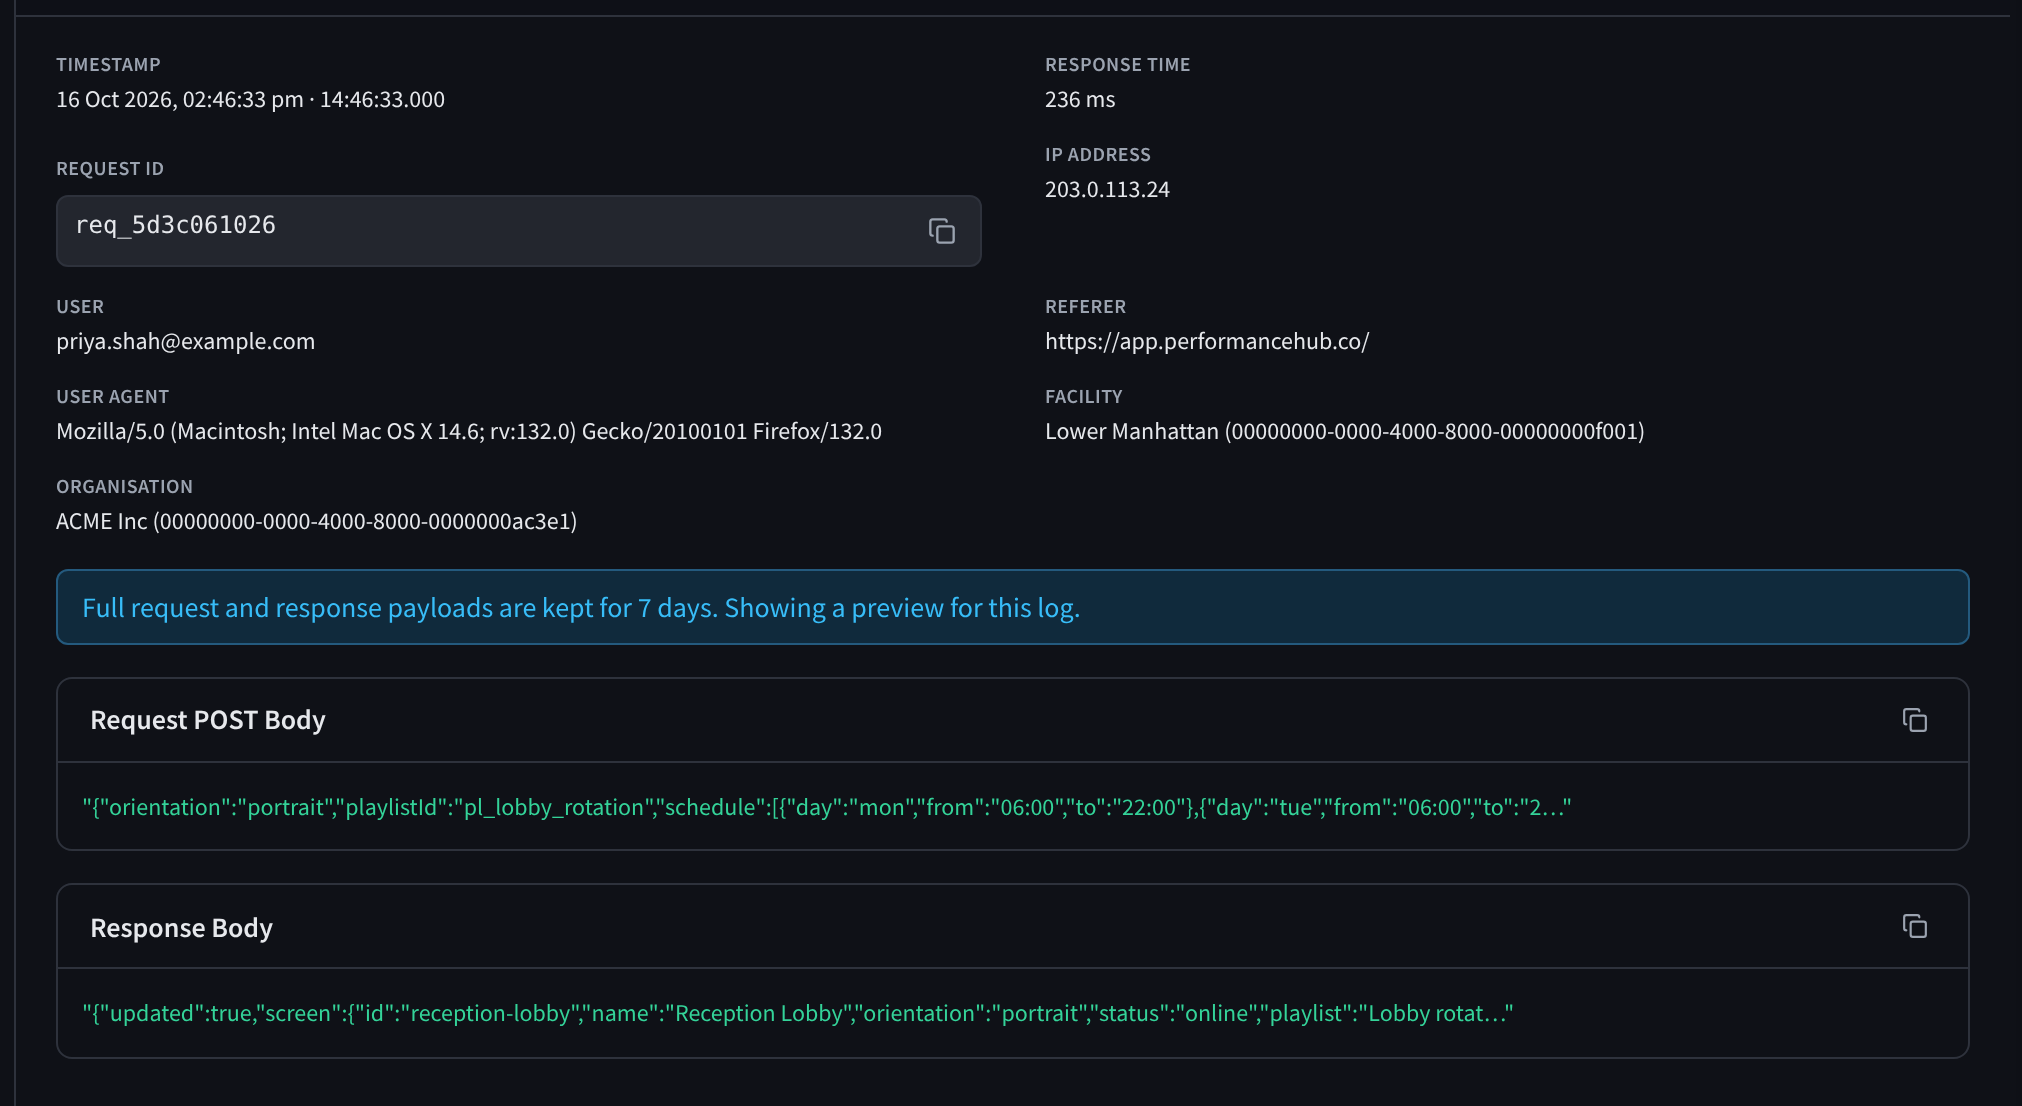Select the user email priya.shah@example.com
This screenshot has height=1106, width=2022.
tap(185, 341)
